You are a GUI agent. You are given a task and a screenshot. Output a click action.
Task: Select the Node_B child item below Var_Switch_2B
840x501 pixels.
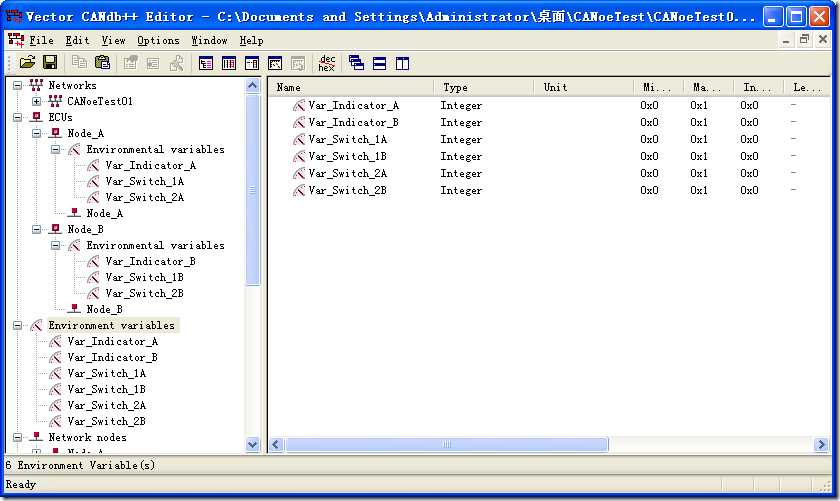click(x=104, y=309)
